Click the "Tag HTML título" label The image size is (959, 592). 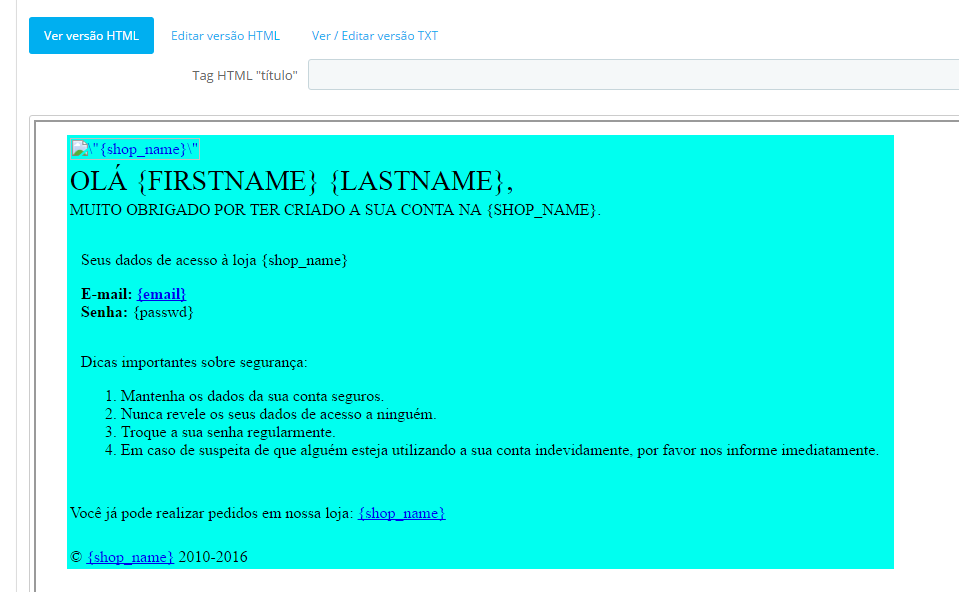[x=245, y=75]
